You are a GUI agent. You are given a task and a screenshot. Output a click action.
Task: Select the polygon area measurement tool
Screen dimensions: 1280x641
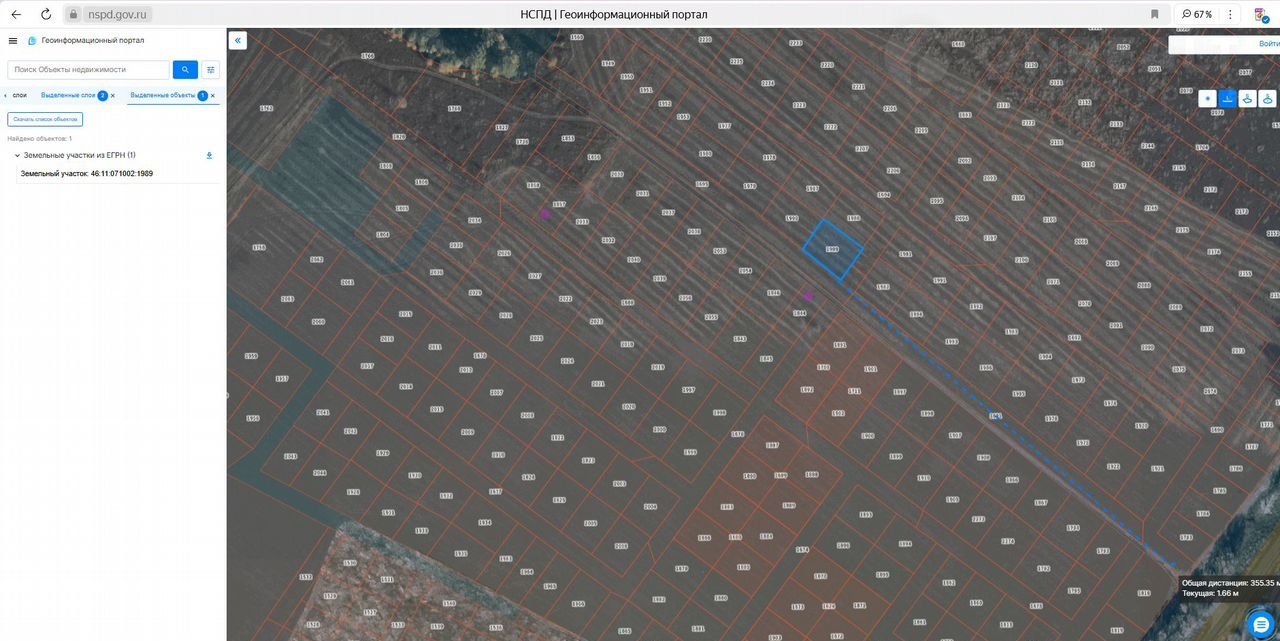pyautogui.click(x=1247, y=98)
